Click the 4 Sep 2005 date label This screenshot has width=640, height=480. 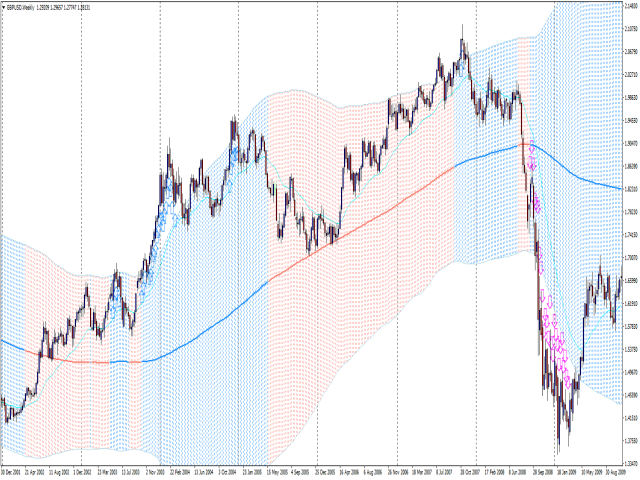(x=300, y=472)
